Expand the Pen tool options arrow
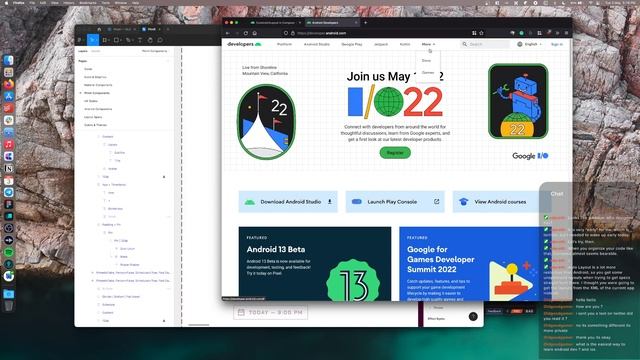 (x=133, y=40)
